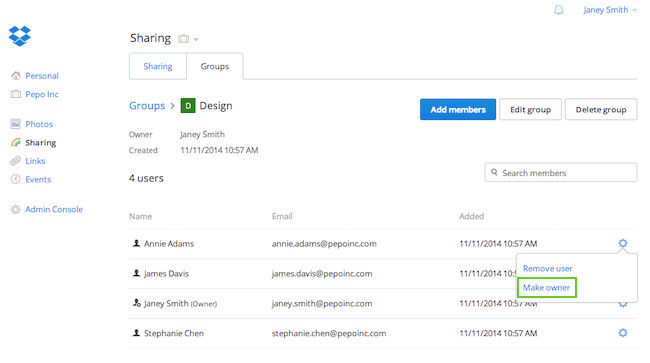
Task: Click the green Design group icon
Action: click(x=188, y=106)
